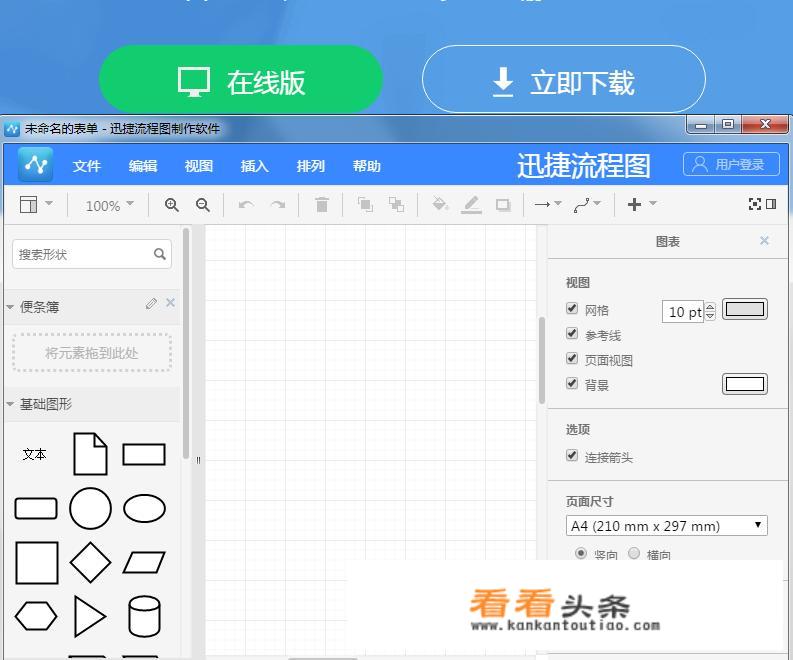Select the parallelogram shape
This screenshot has height=660, width=793.
click(x=144, y=562)
